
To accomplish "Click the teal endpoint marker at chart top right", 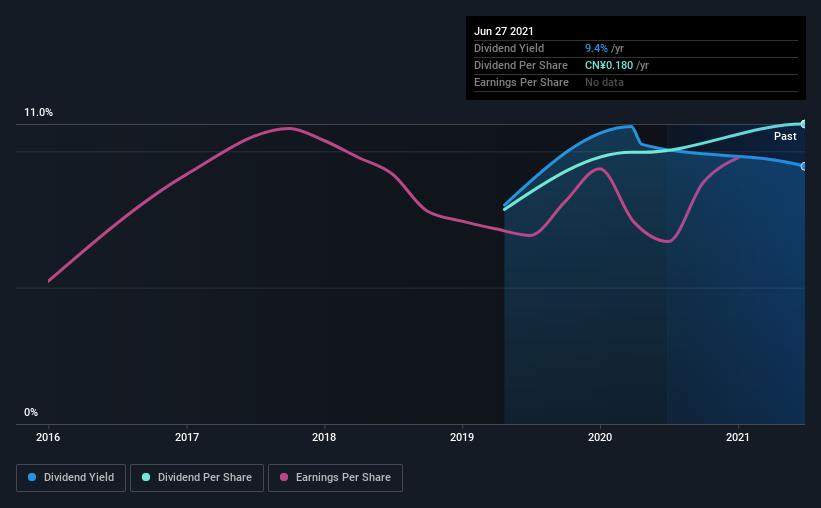I will coord(804,124).
